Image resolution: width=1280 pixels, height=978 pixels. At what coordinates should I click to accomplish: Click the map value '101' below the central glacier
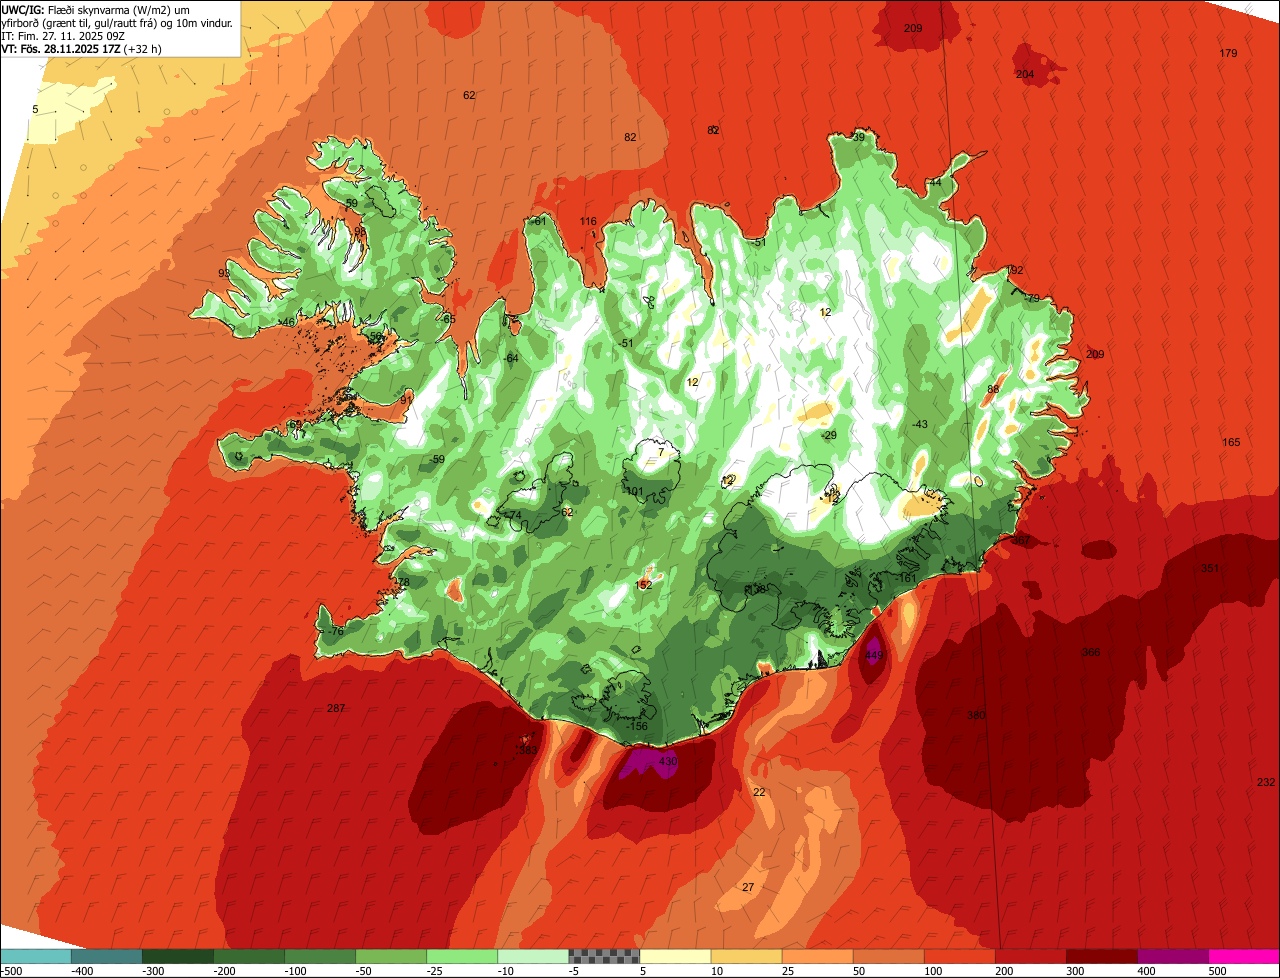635,491
